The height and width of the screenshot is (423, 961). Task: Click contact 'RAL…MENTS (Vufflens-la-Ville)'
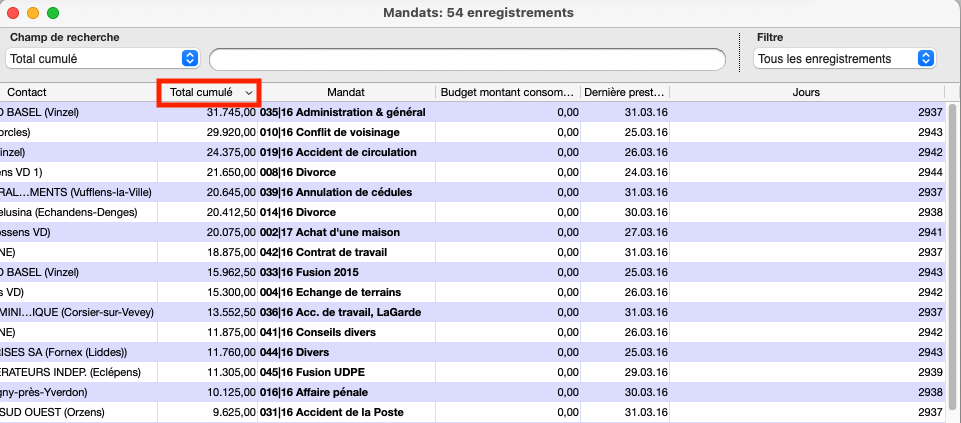75,192
